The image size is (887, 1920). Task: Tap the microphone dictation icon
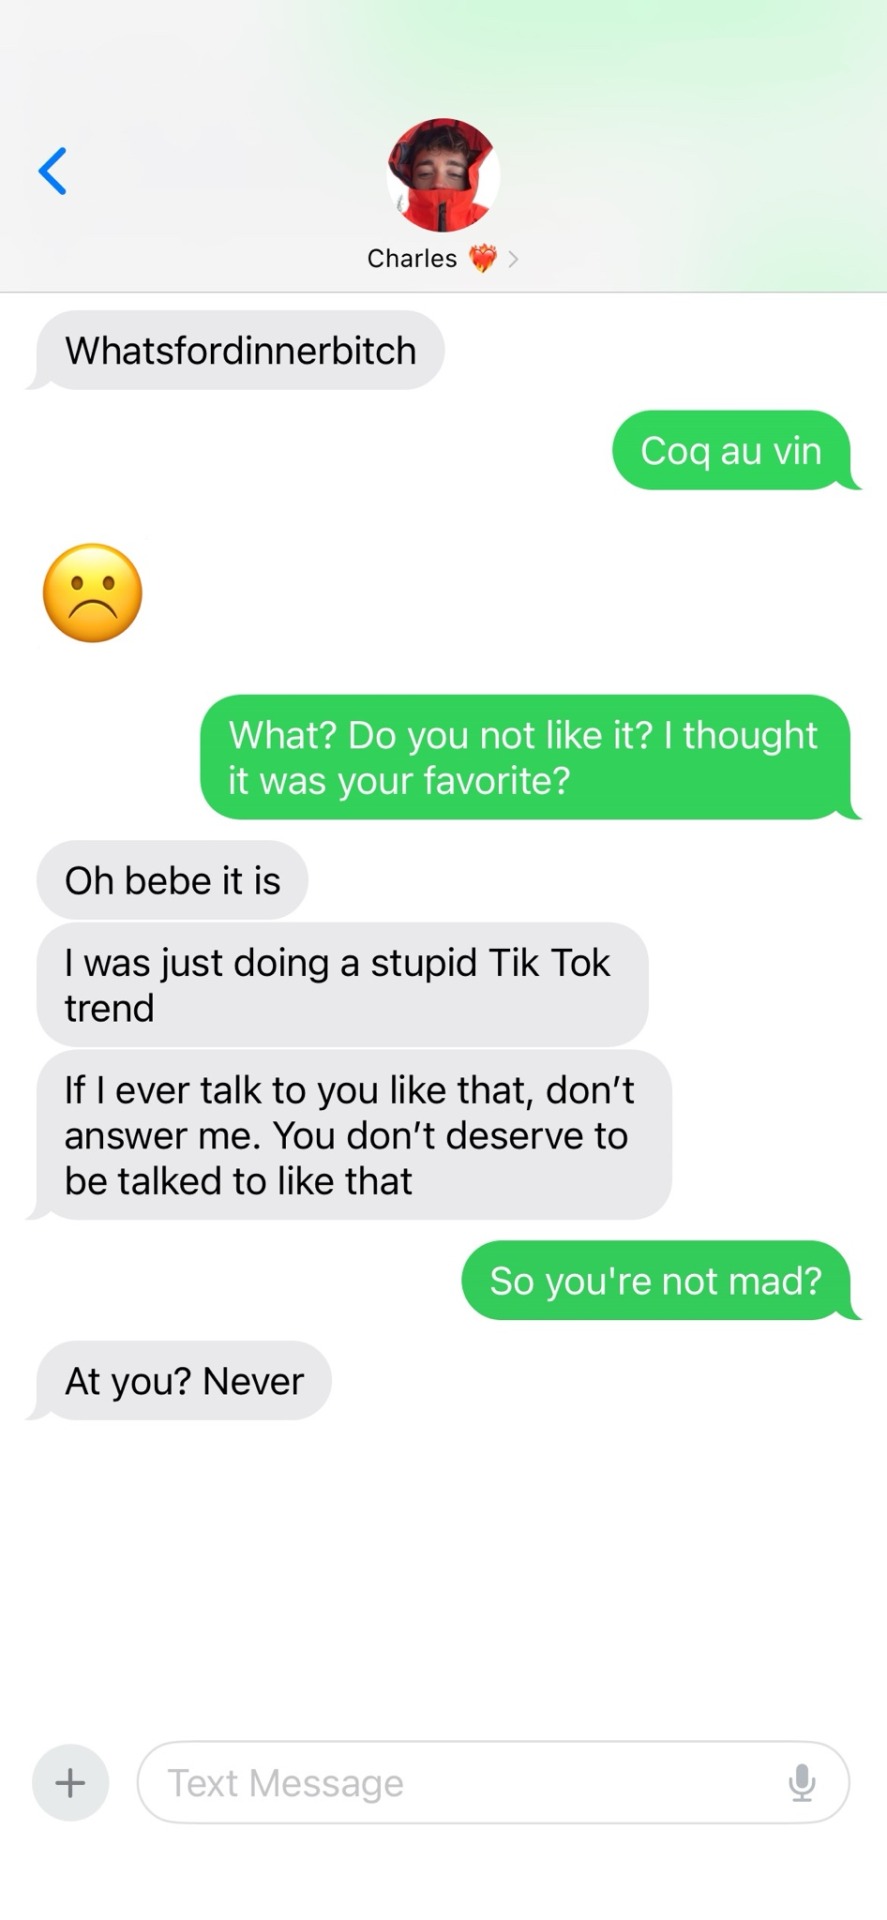pos(802,1782)
